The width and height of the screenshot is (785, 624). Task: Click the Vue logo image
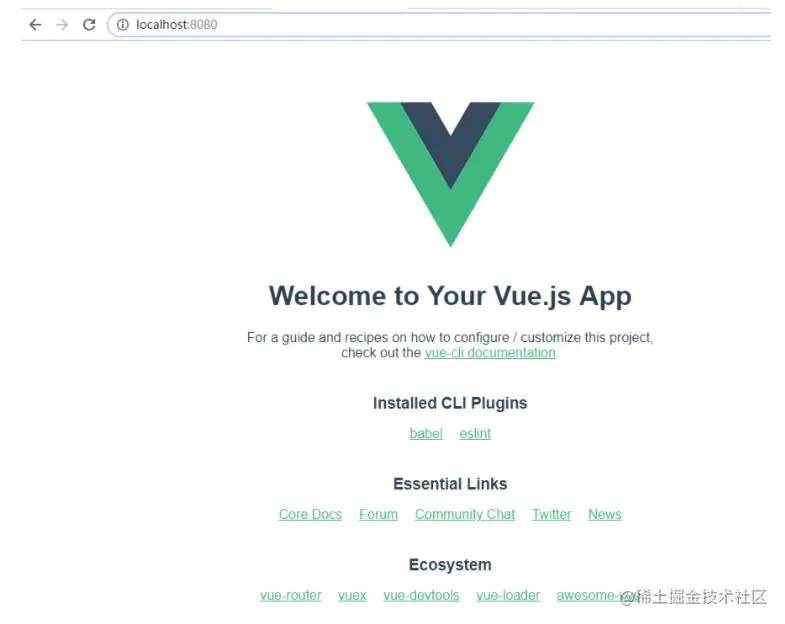click(451, 174)
